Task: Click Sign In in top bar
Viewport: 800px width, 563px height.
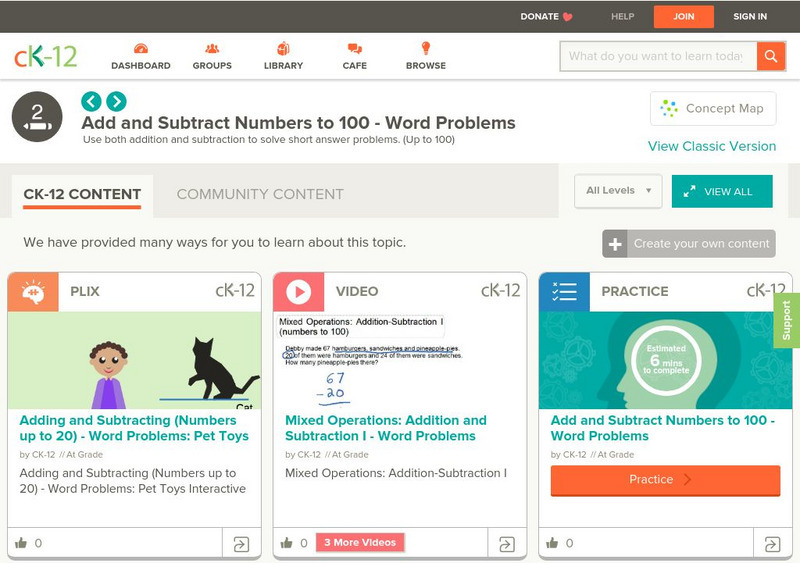Action: 750,17
